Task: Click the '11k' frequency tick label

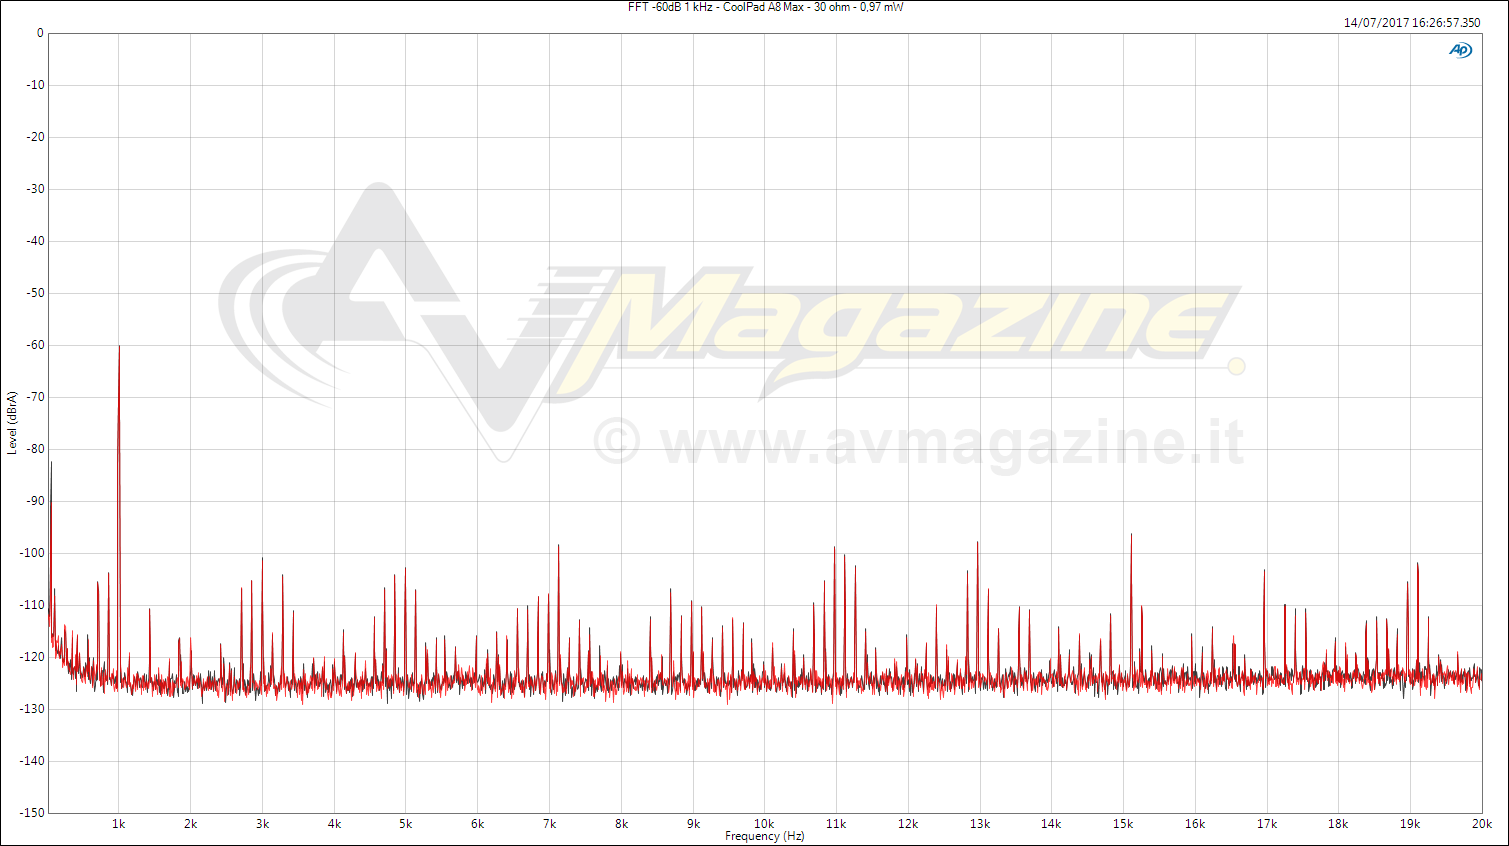Action: [837, 824]
